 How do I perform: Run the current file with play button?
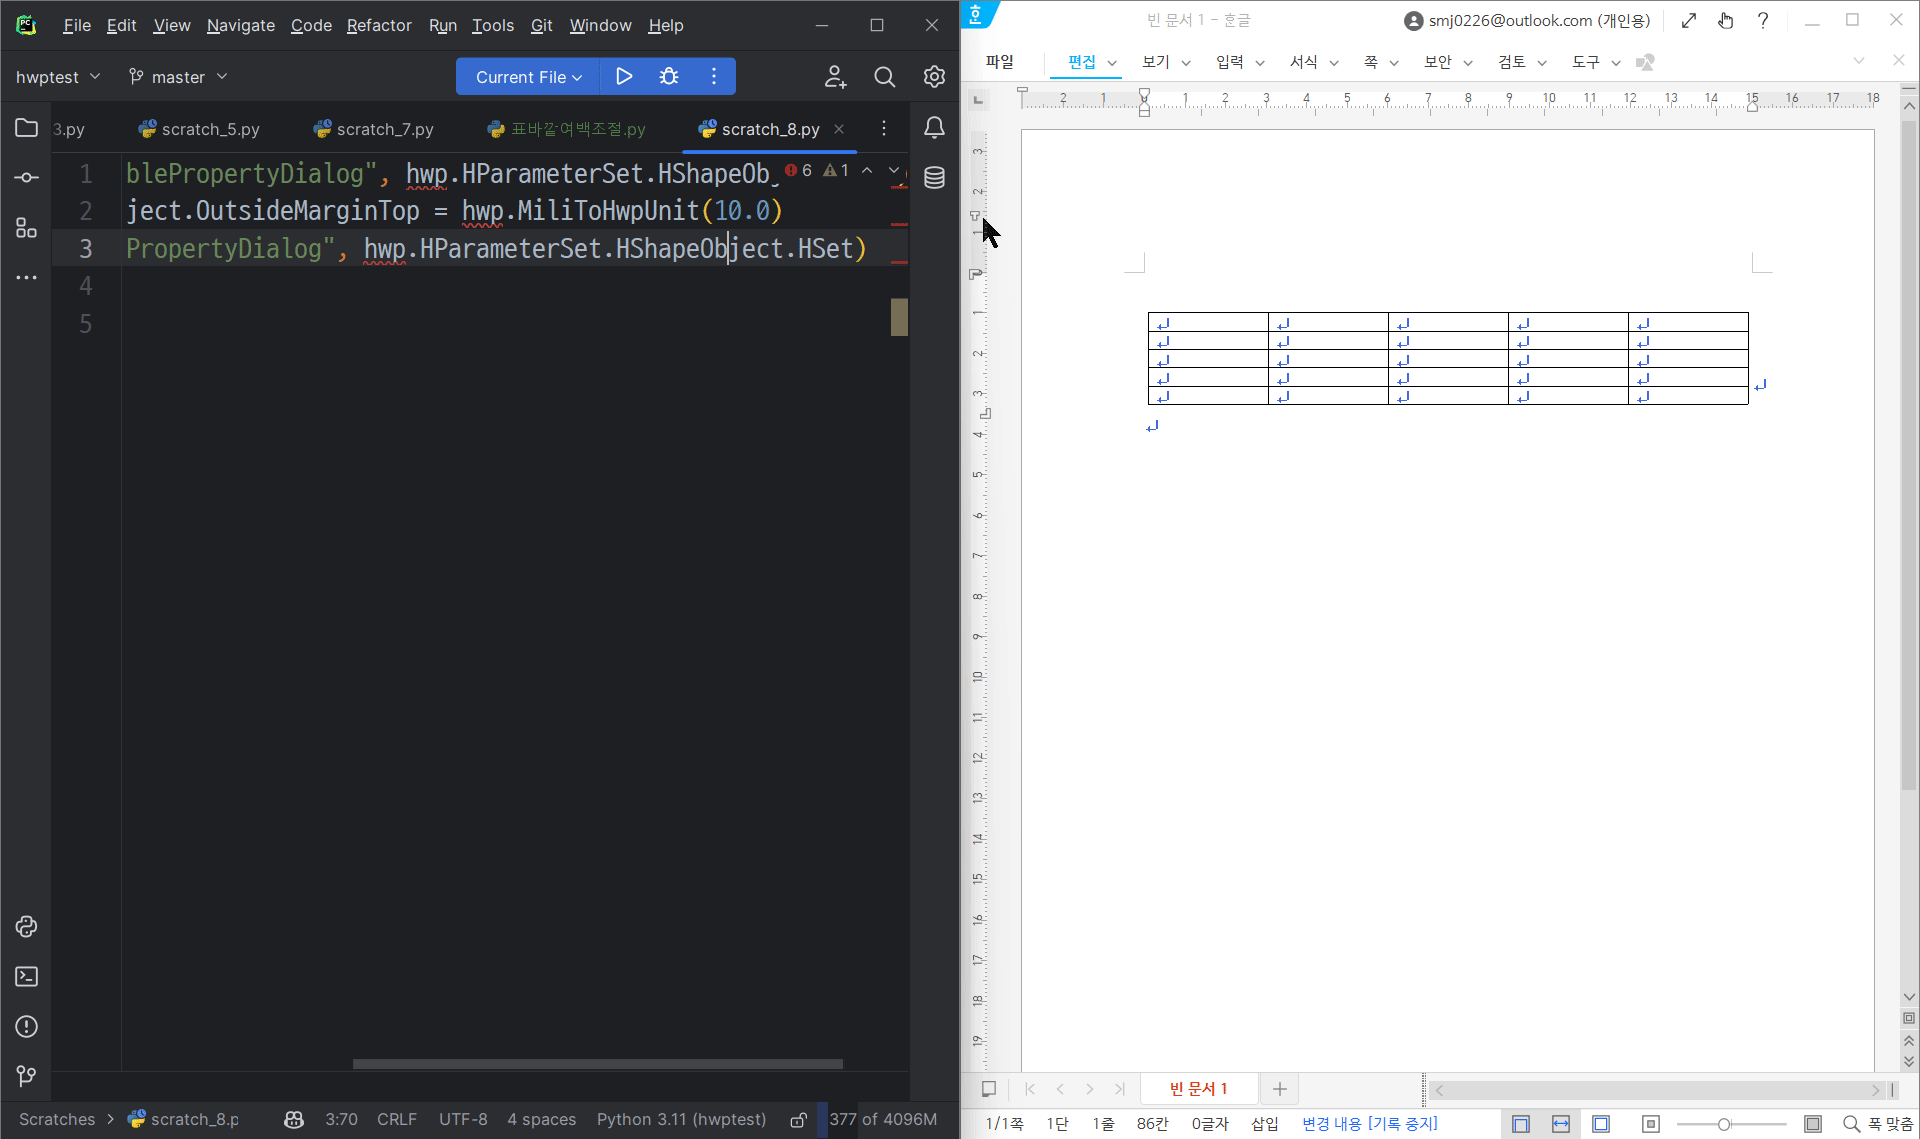pos(624,77)
